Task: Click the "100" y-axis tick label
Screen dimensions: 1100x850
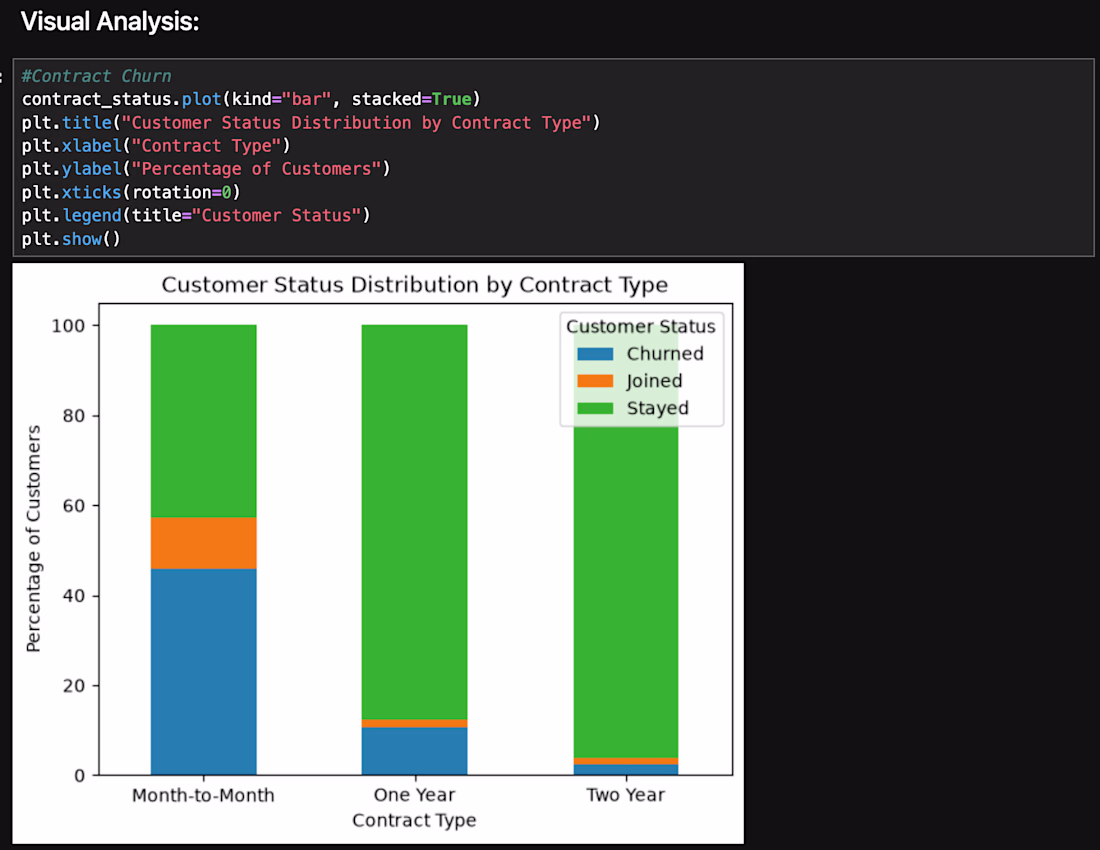Action: pos(68,325)
